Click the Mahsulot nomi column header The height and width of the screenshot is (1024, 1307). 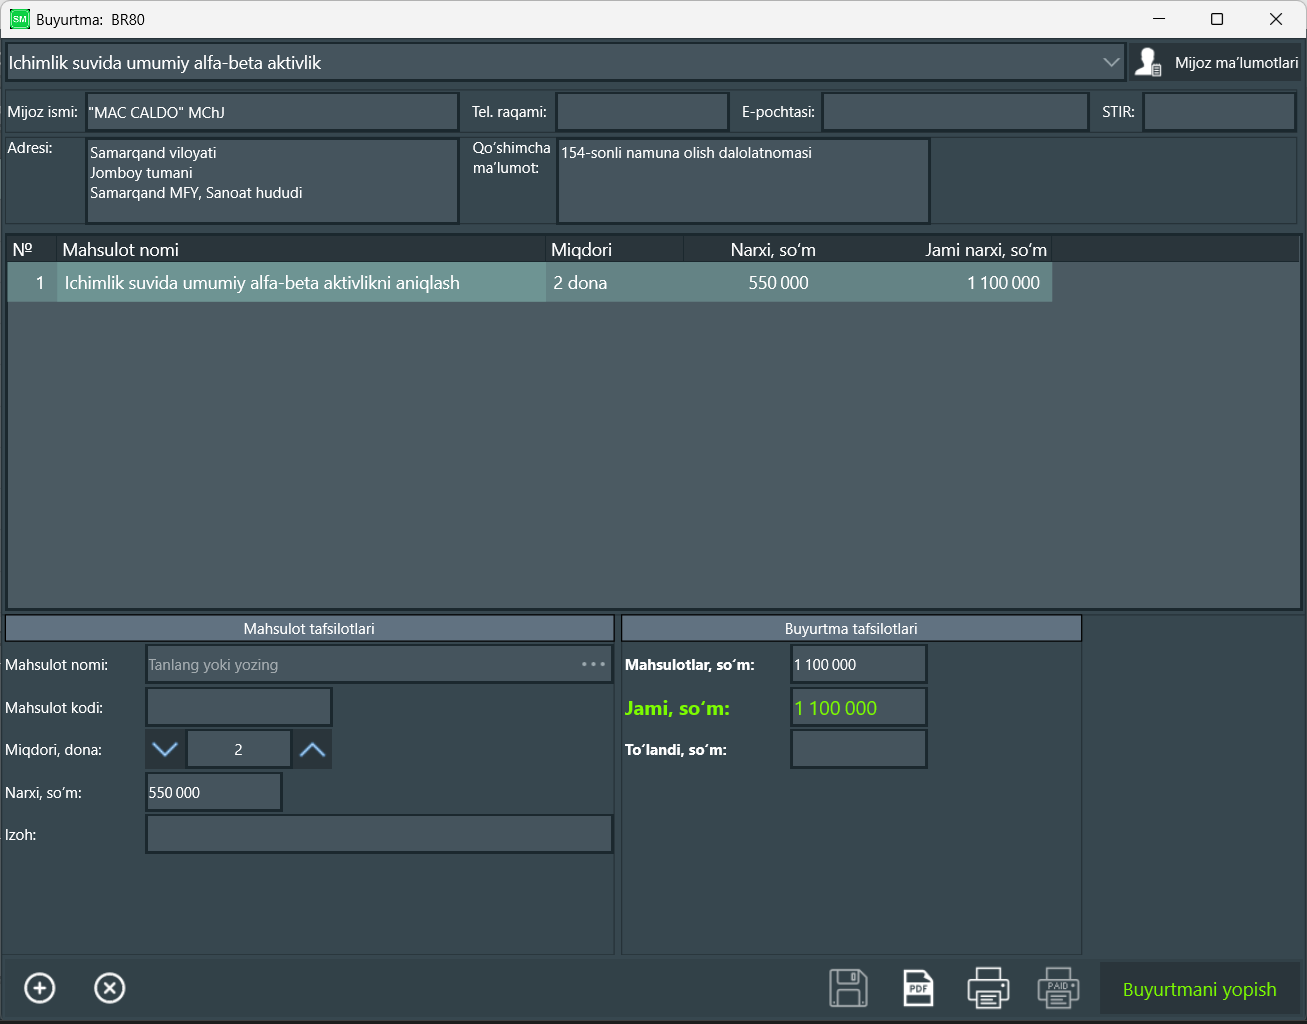(301, 249)
